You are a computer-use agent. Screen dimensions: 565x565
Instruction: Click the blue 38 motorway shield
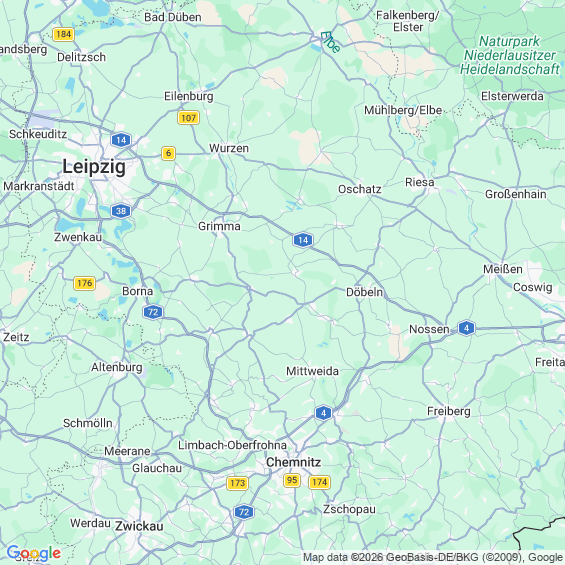click(x=121, y=211)
